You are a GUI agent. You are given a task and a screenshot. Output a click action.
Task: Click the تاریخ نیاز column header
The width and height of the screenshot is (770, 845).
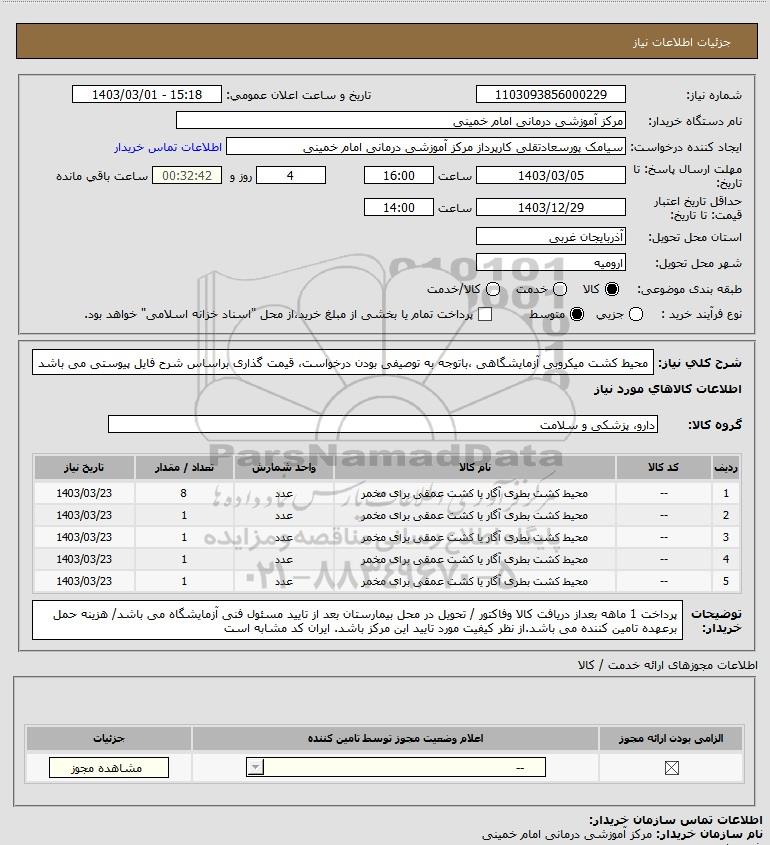tap(84, 467)
